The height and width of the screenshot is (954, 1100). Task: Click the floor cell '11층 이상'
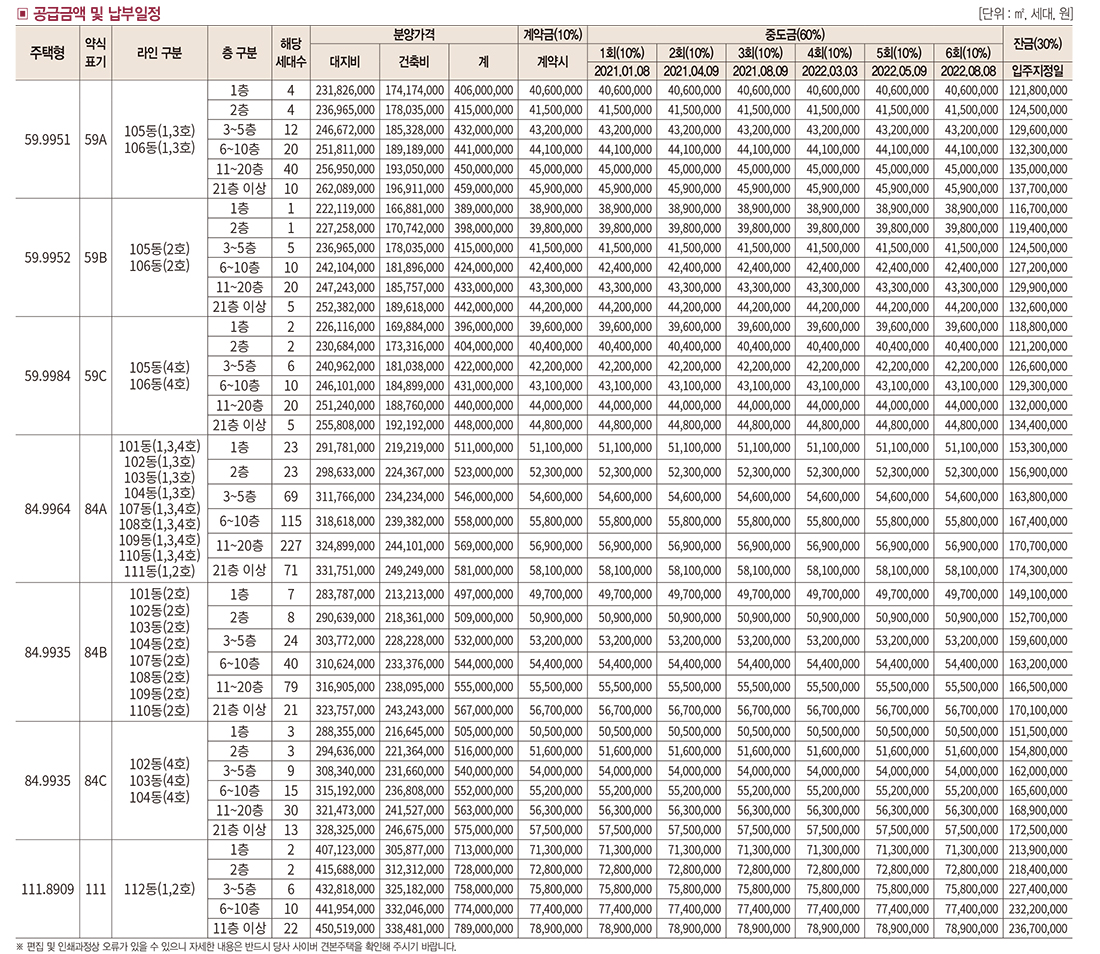point(239,928)
